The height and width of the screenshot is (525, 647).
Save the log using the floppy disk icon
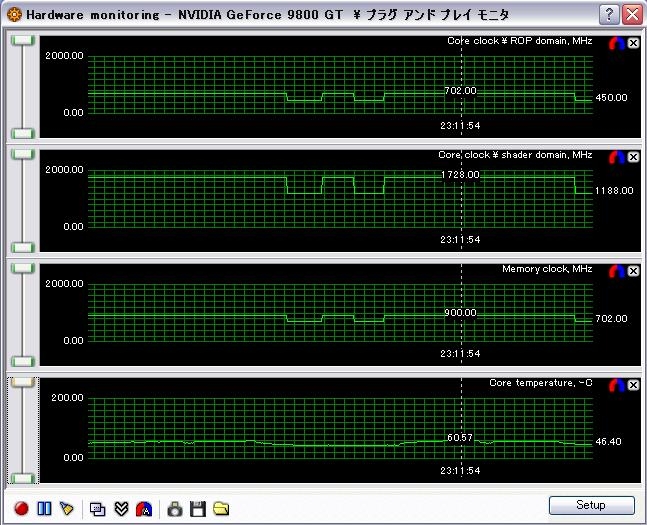tap(198, 509)
